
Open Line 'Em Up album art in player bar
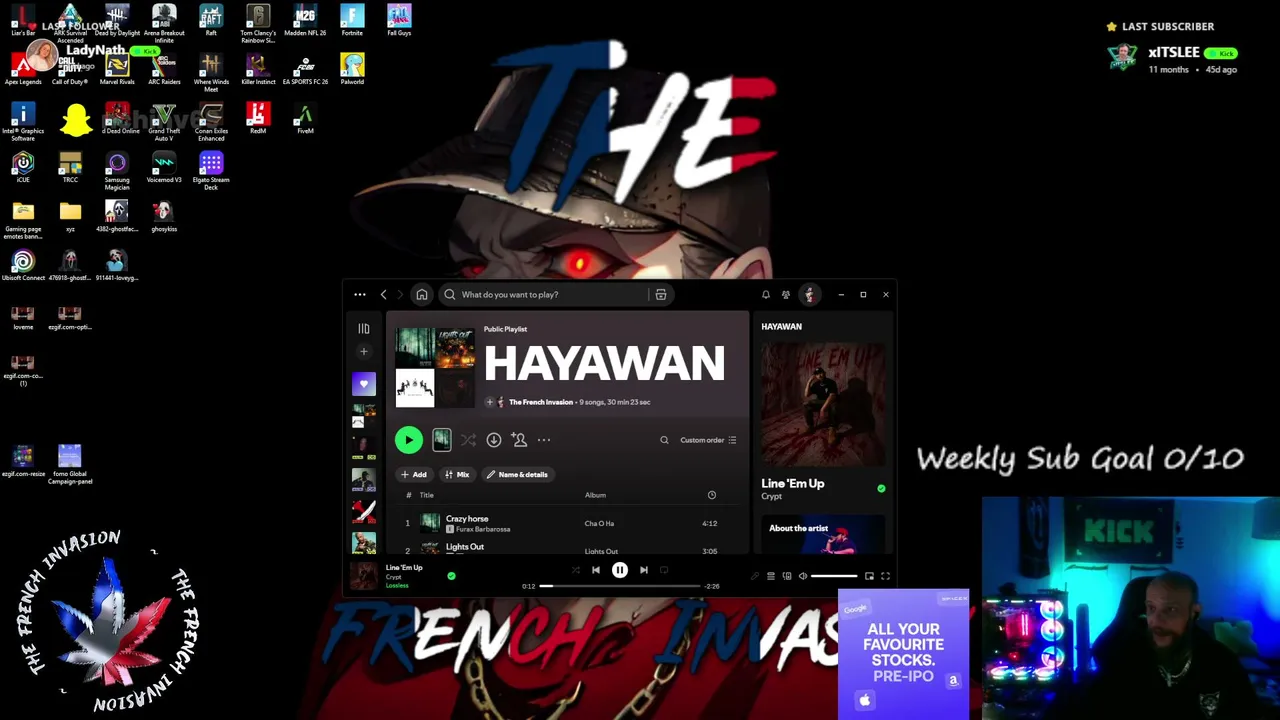coord(364,576)
